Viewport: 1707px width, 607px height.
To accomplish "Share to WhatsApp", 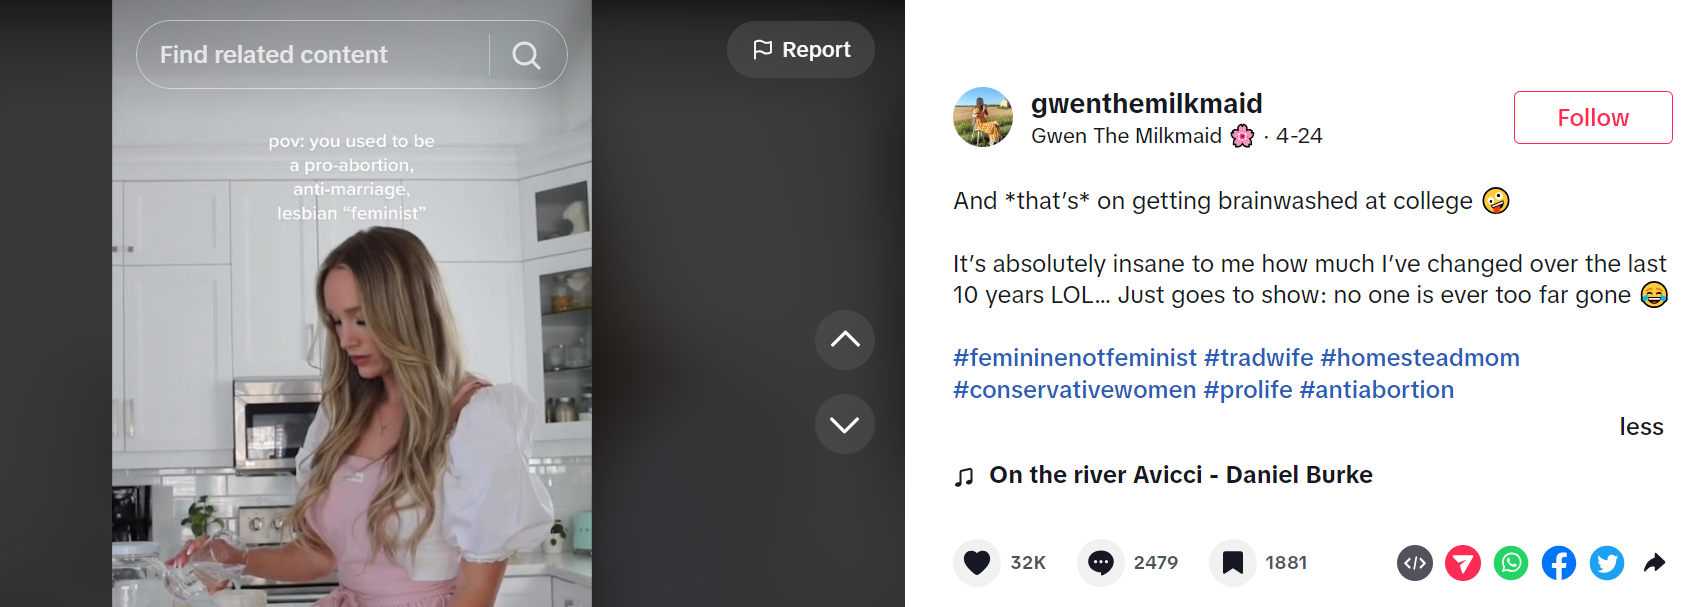I will pos(1510,563).
